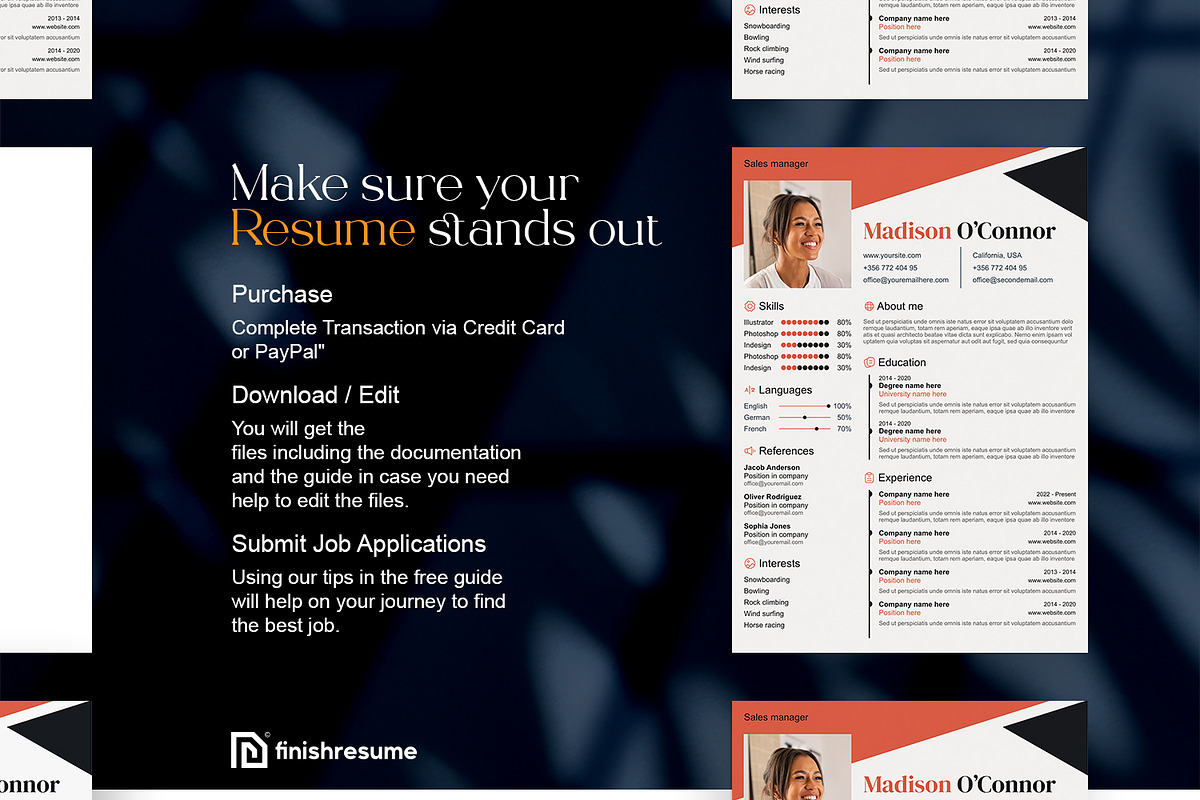Click the "About me" section heading

900,306
